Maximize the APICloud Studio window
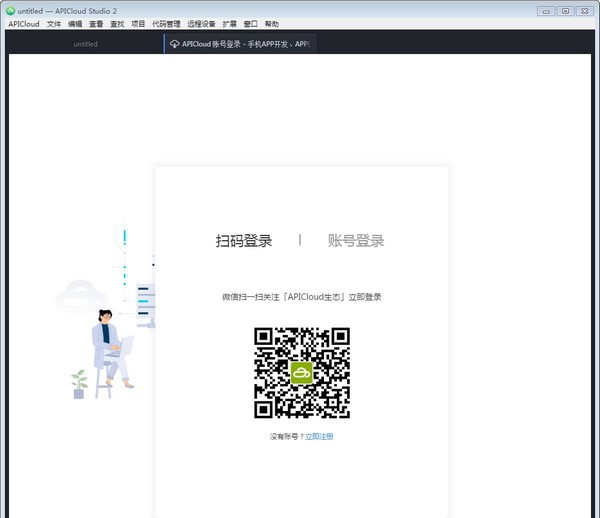600x518 pixels. [565, 11]
